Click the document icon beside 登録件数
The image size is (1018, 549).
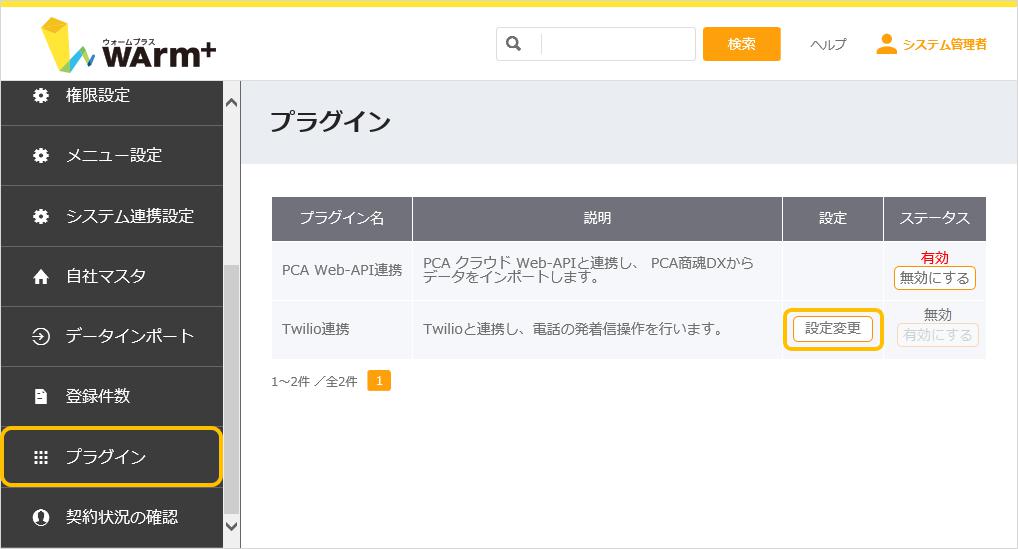41,396
